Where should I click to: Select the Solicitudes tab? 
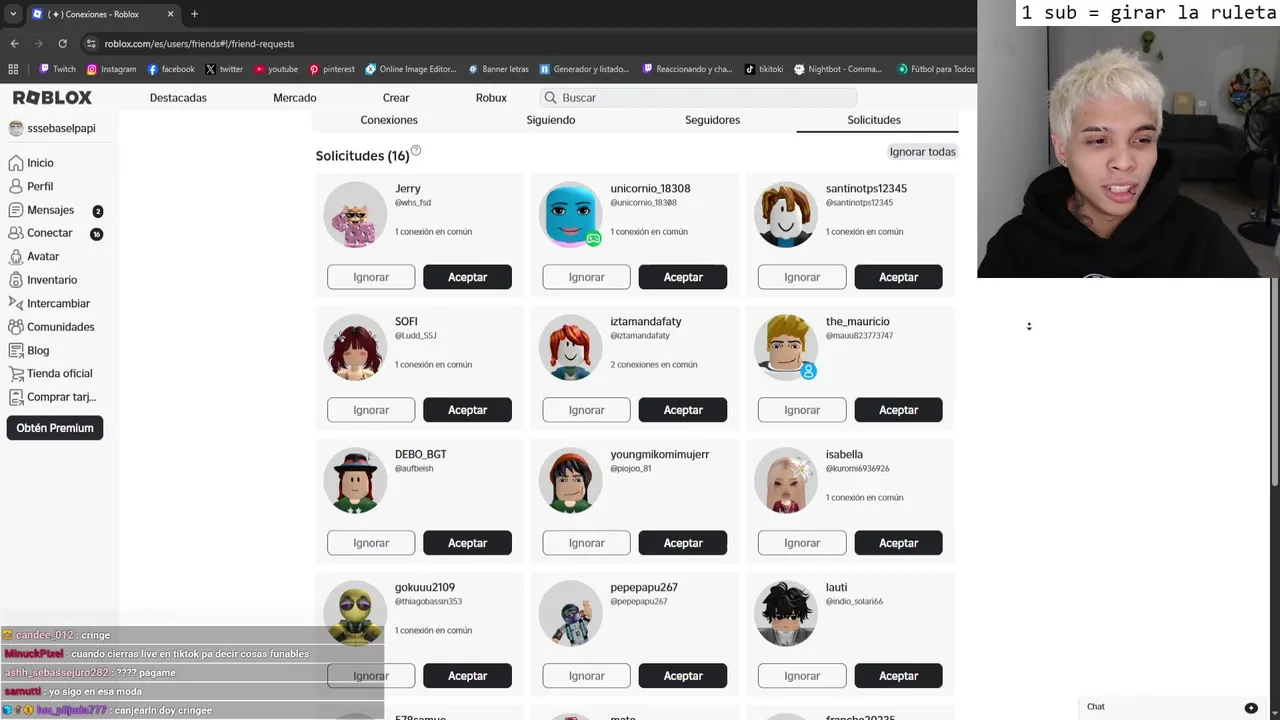(x=874, y=120)
